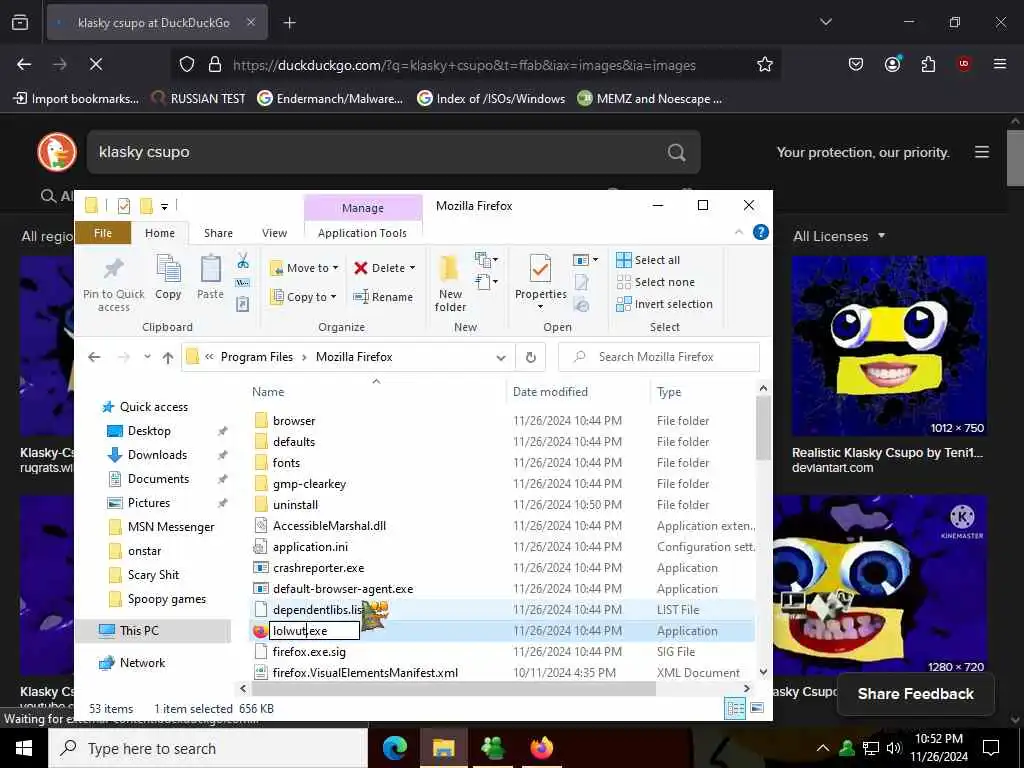
Task: Open Index of /ISOs/Windows bookmark
Action: (x=491, y=99)
